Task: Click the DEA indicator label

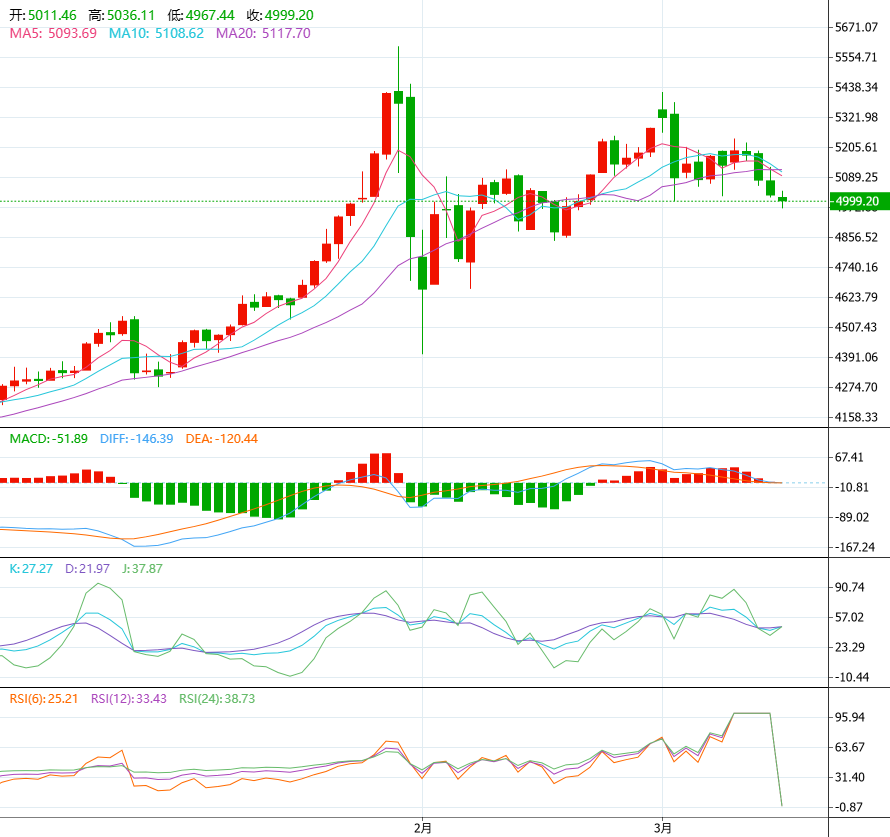Action: 221,439
